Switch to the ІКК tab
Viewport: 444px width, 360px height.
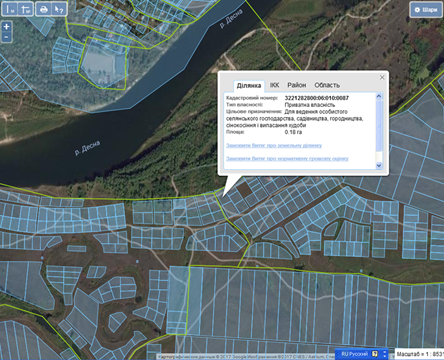[274, 85]
